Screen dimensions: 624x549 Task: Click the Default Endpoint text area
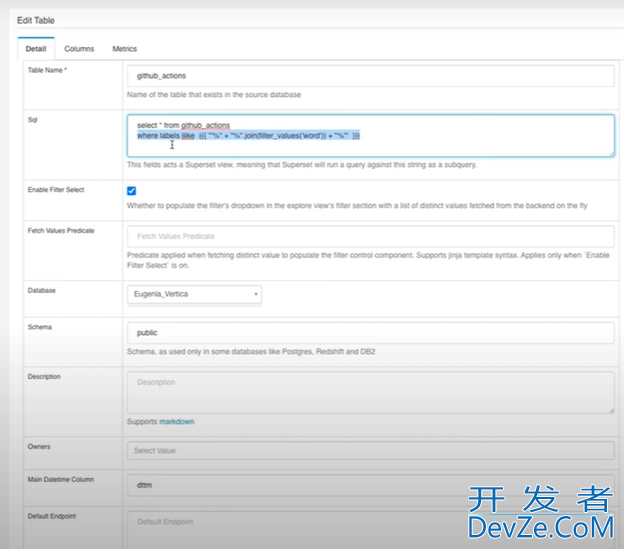(x=370, y=530)
